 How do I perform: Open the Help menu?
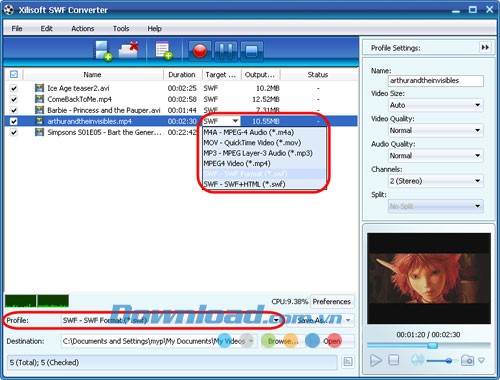pyautogui.click(x=154, y=29)
